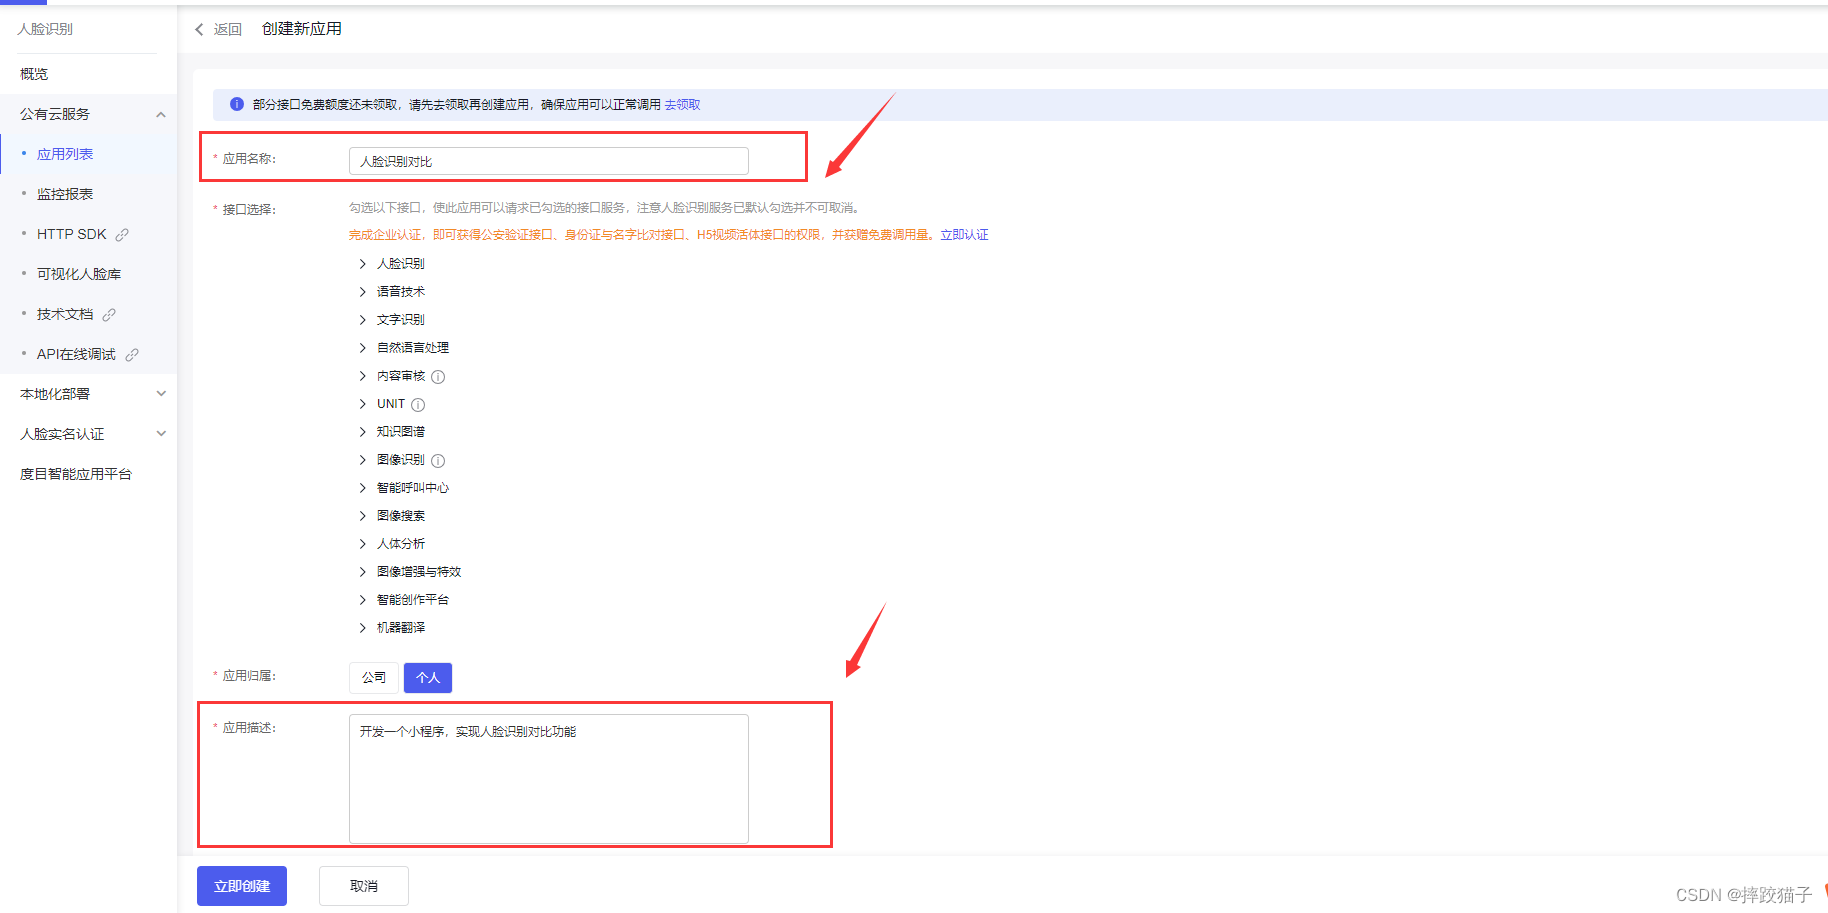Expand the 人脸实名认证 sidebar section
The height and width of the screenshot is (913, 1828).
coord(161,434)
